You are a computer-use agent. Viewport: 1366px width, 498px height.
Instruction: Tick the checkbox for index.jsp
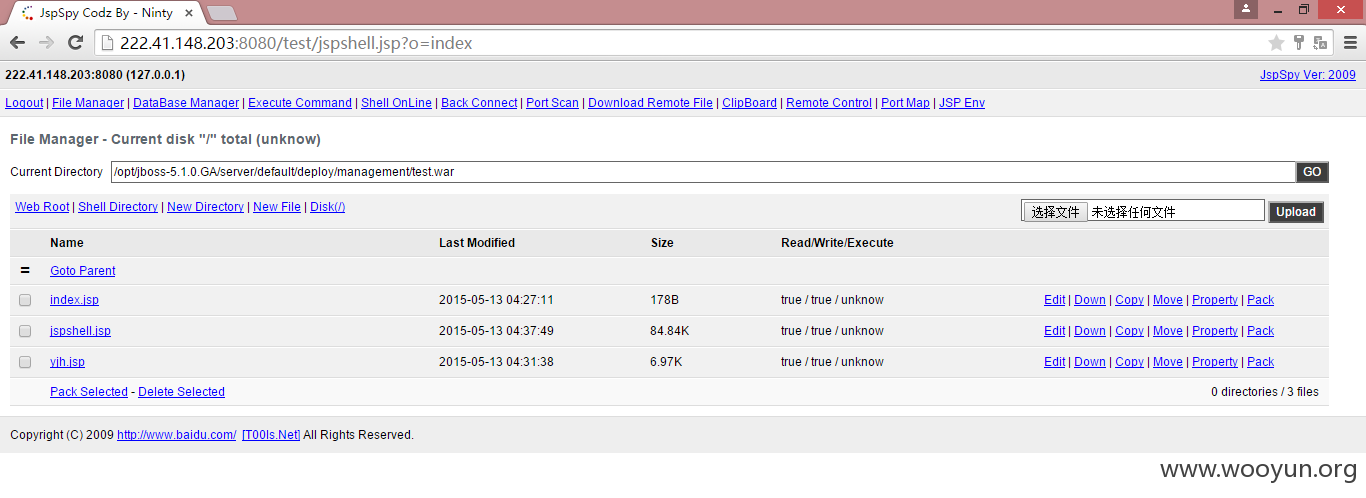pyautogui.click(x=25, y=300)
